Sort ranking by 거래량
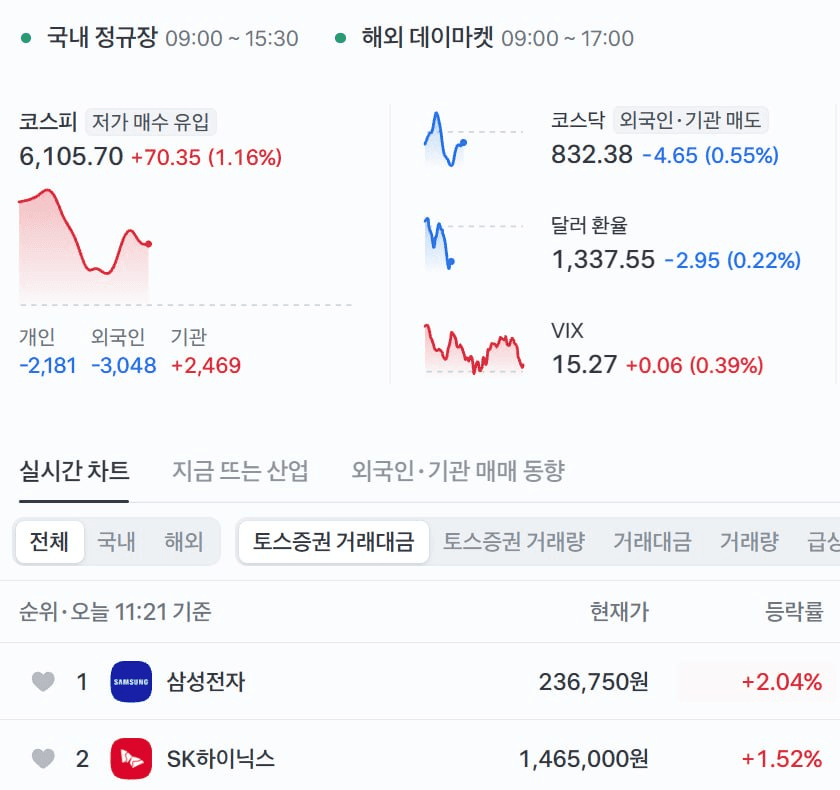This screenshot has width=840, height=790. [749, 541]
